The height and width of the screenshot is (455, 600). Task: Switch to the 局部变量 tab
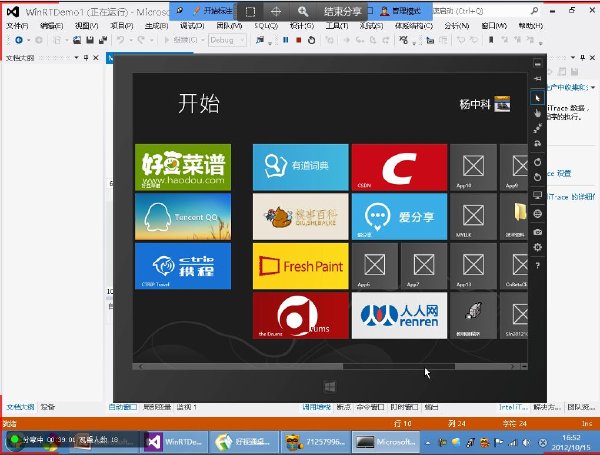tap(157, 407)
